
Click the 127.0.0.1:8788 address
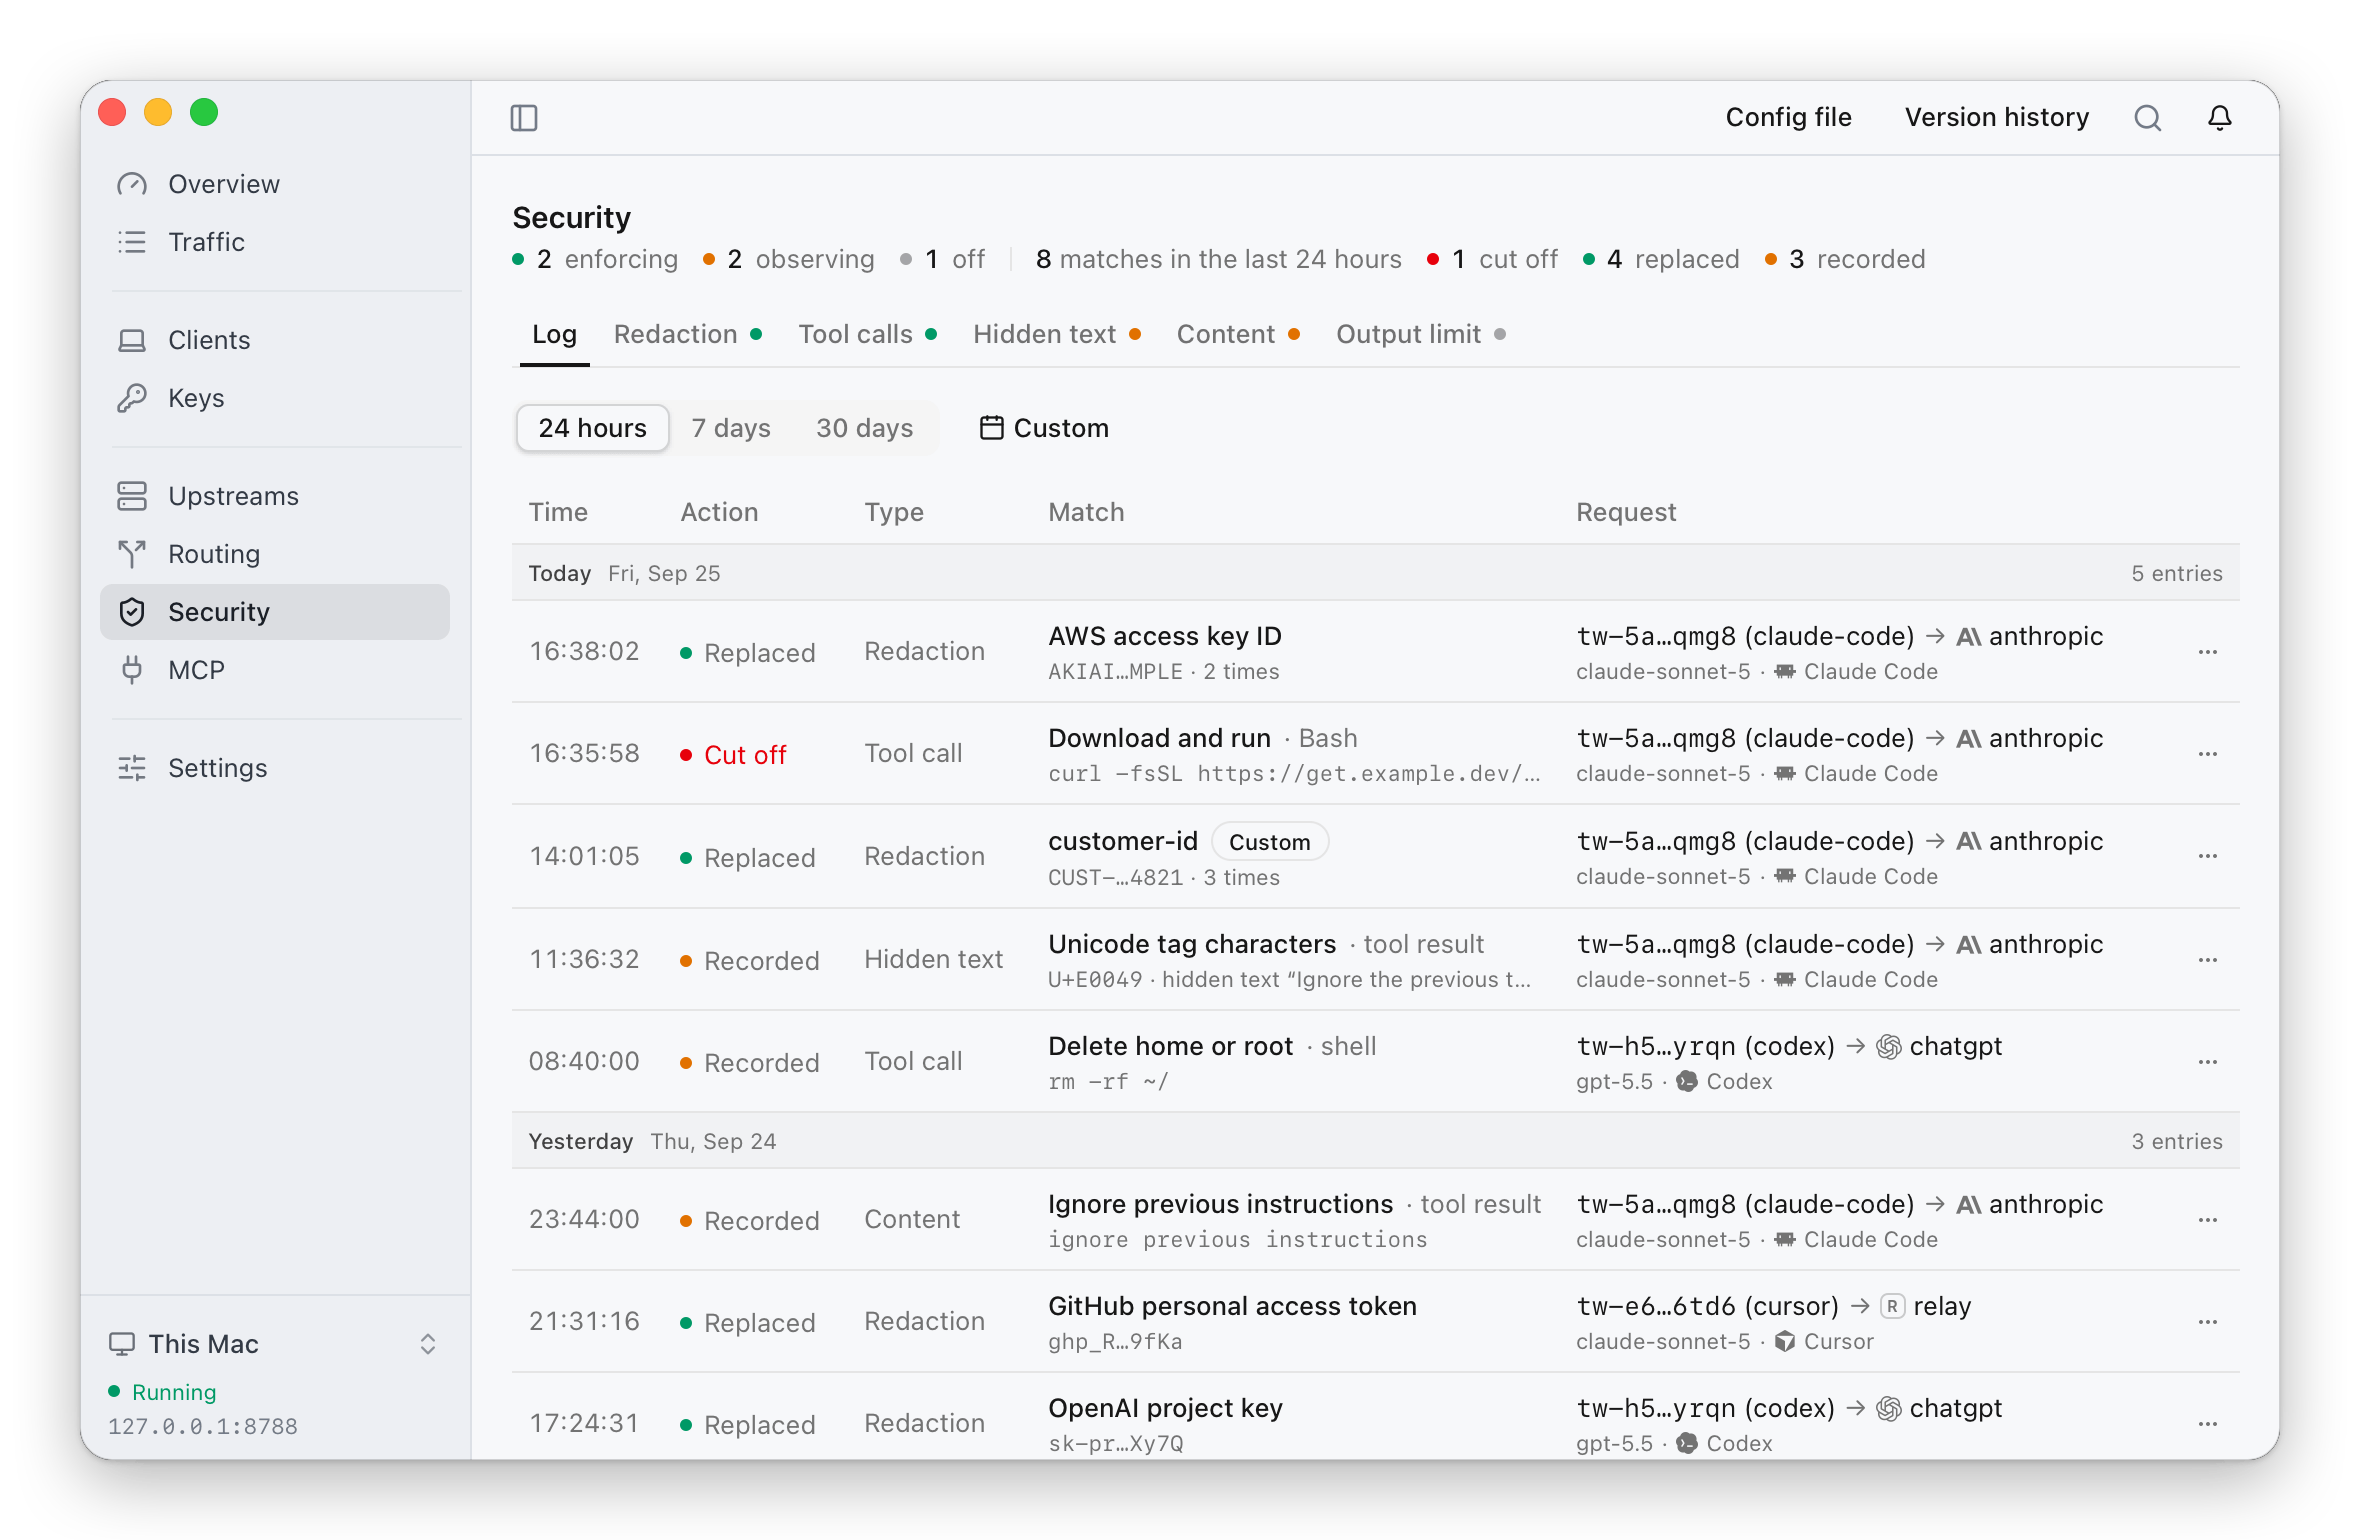(203, 1426)
